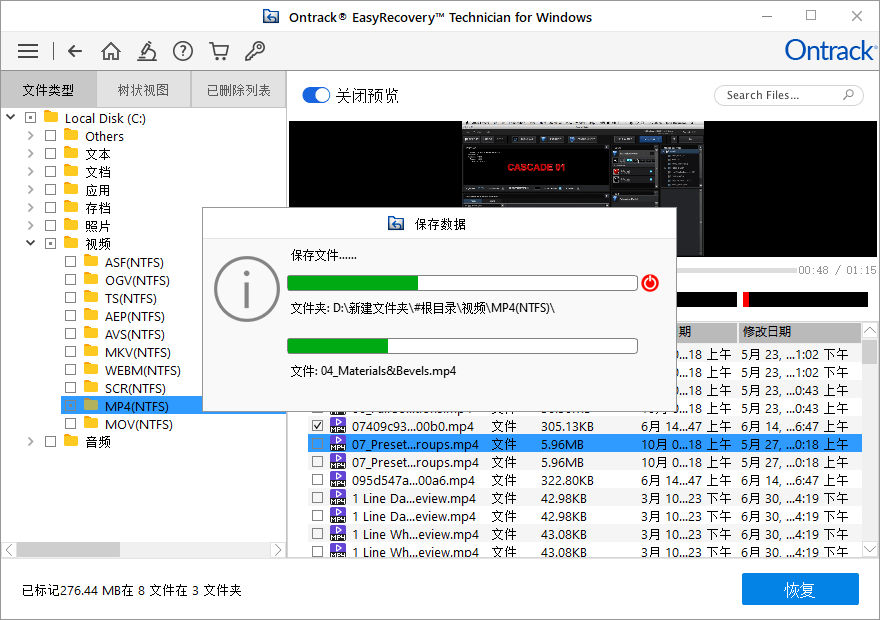The width and height of the screenshot is (880, 620).
Task: Toggle the 关闭预览 preview switch
Action: 316,95
